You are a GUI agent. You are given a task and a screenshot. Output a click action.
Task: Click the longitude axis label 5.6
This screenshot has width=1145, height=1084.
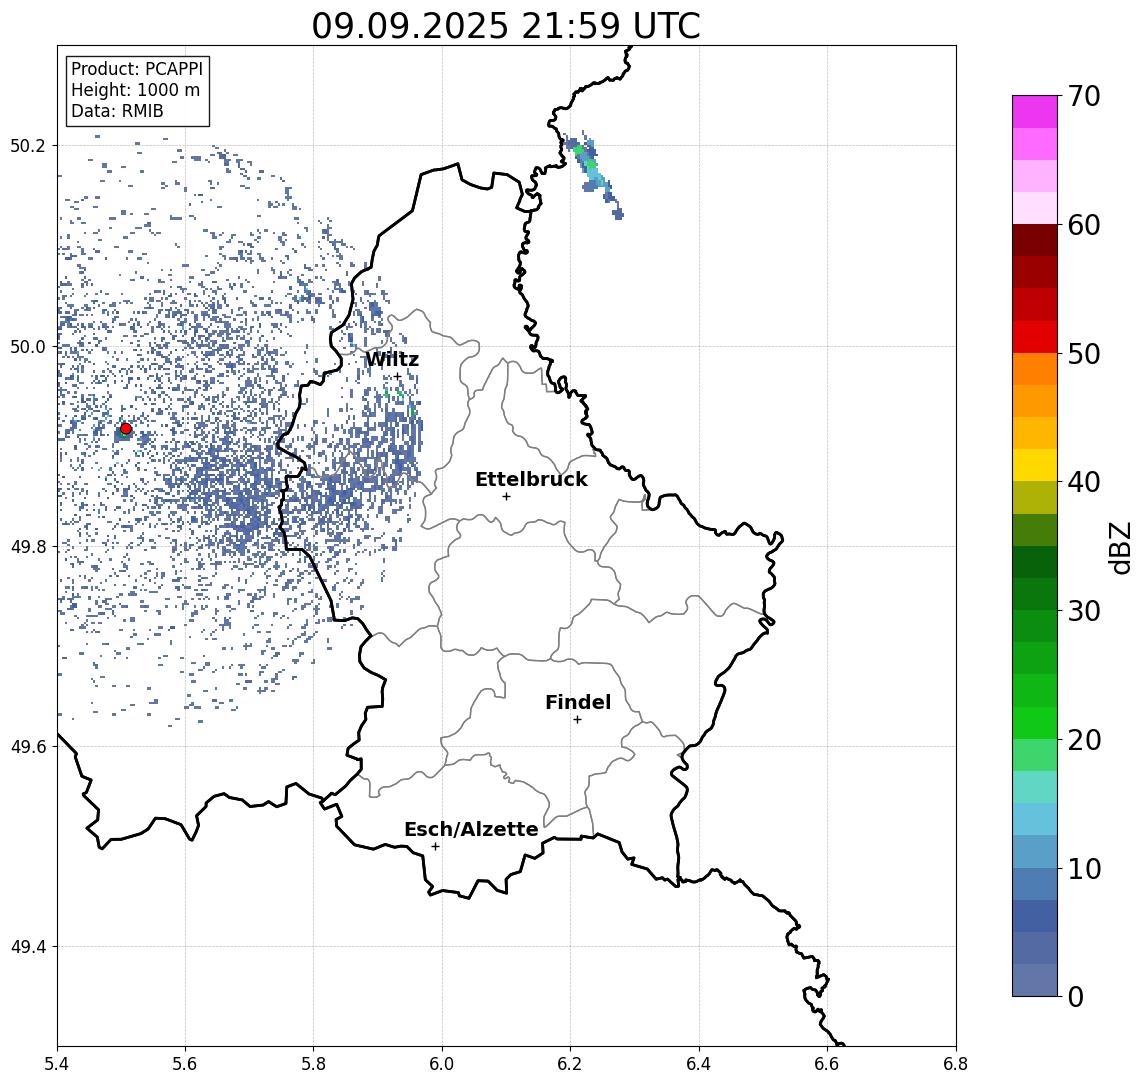coord(185,1064)
